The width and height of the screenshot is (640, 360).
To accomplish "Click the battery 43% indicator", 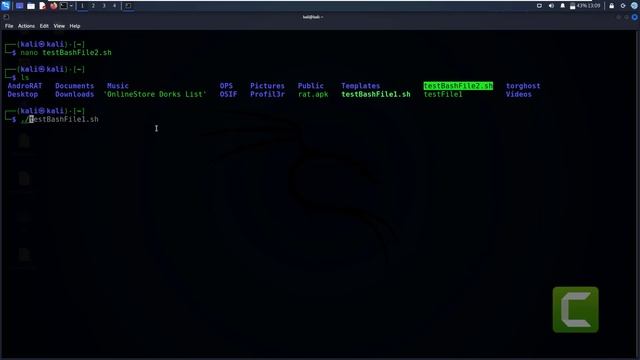I will coord(578,6).
